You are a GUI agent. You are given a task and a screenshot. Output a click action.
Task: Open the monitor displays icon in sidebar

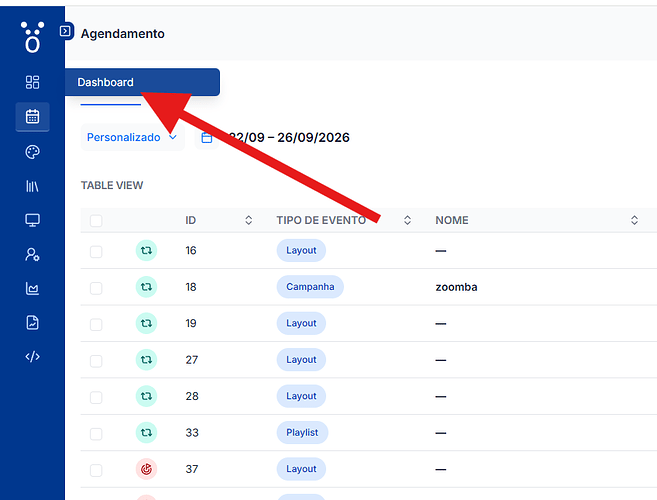[x=32, y=220]
